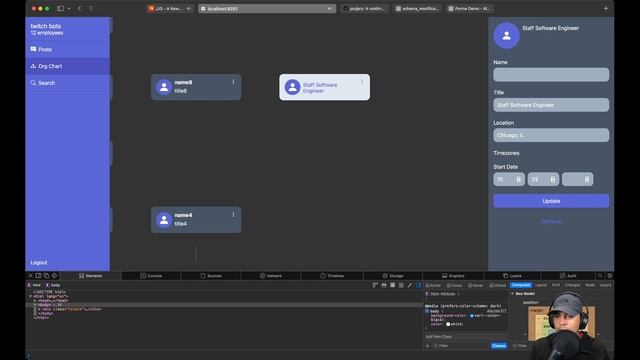Switch to the Storage tab in devtools
Screen dimensions: 640x360
(x=393, y=276)
